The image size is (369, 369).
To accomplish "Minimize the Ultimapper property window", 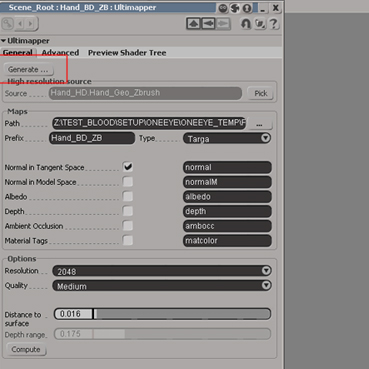I will click(x=263, y=8).
